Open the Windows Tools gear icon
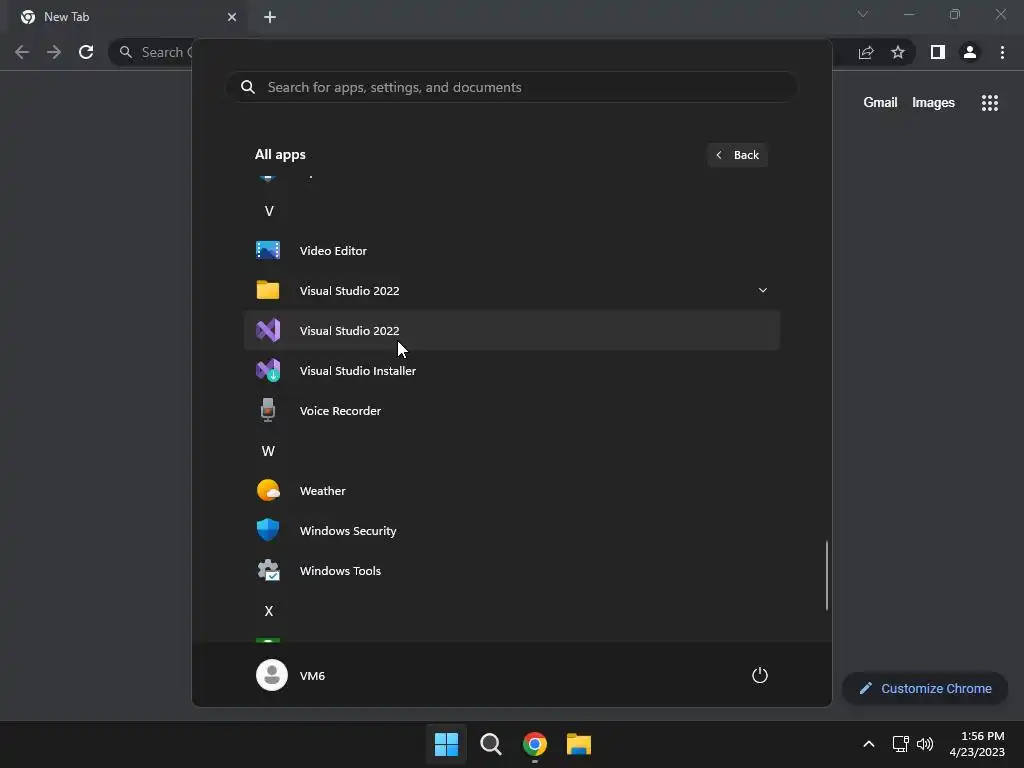The image size is (1024, 768). coord(268,570)
